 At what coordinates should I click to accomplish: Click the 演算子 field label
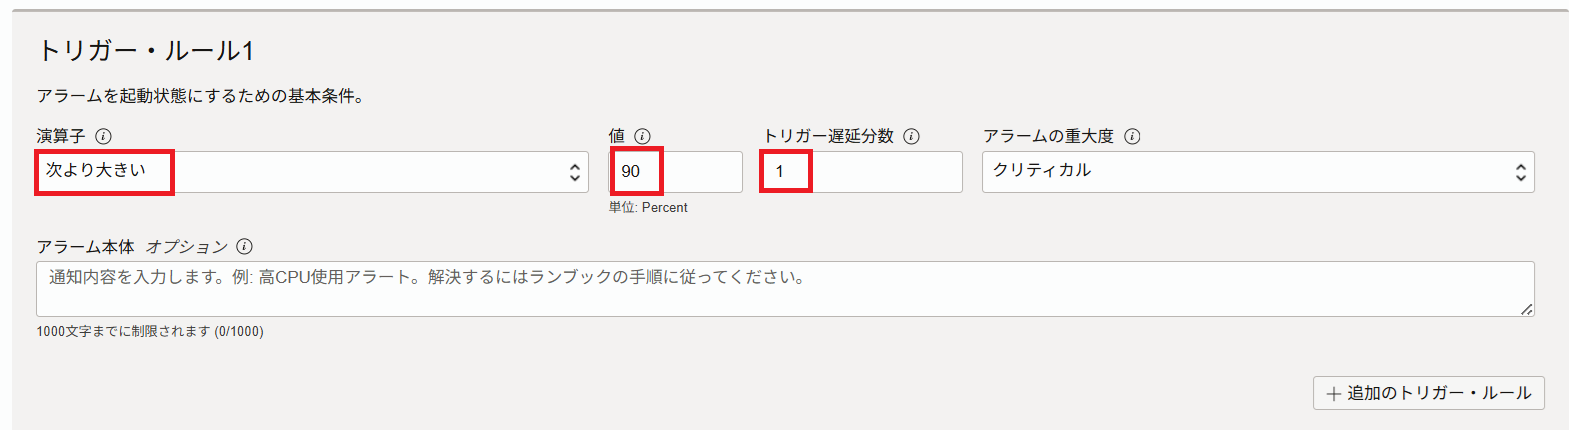point(61,136)
